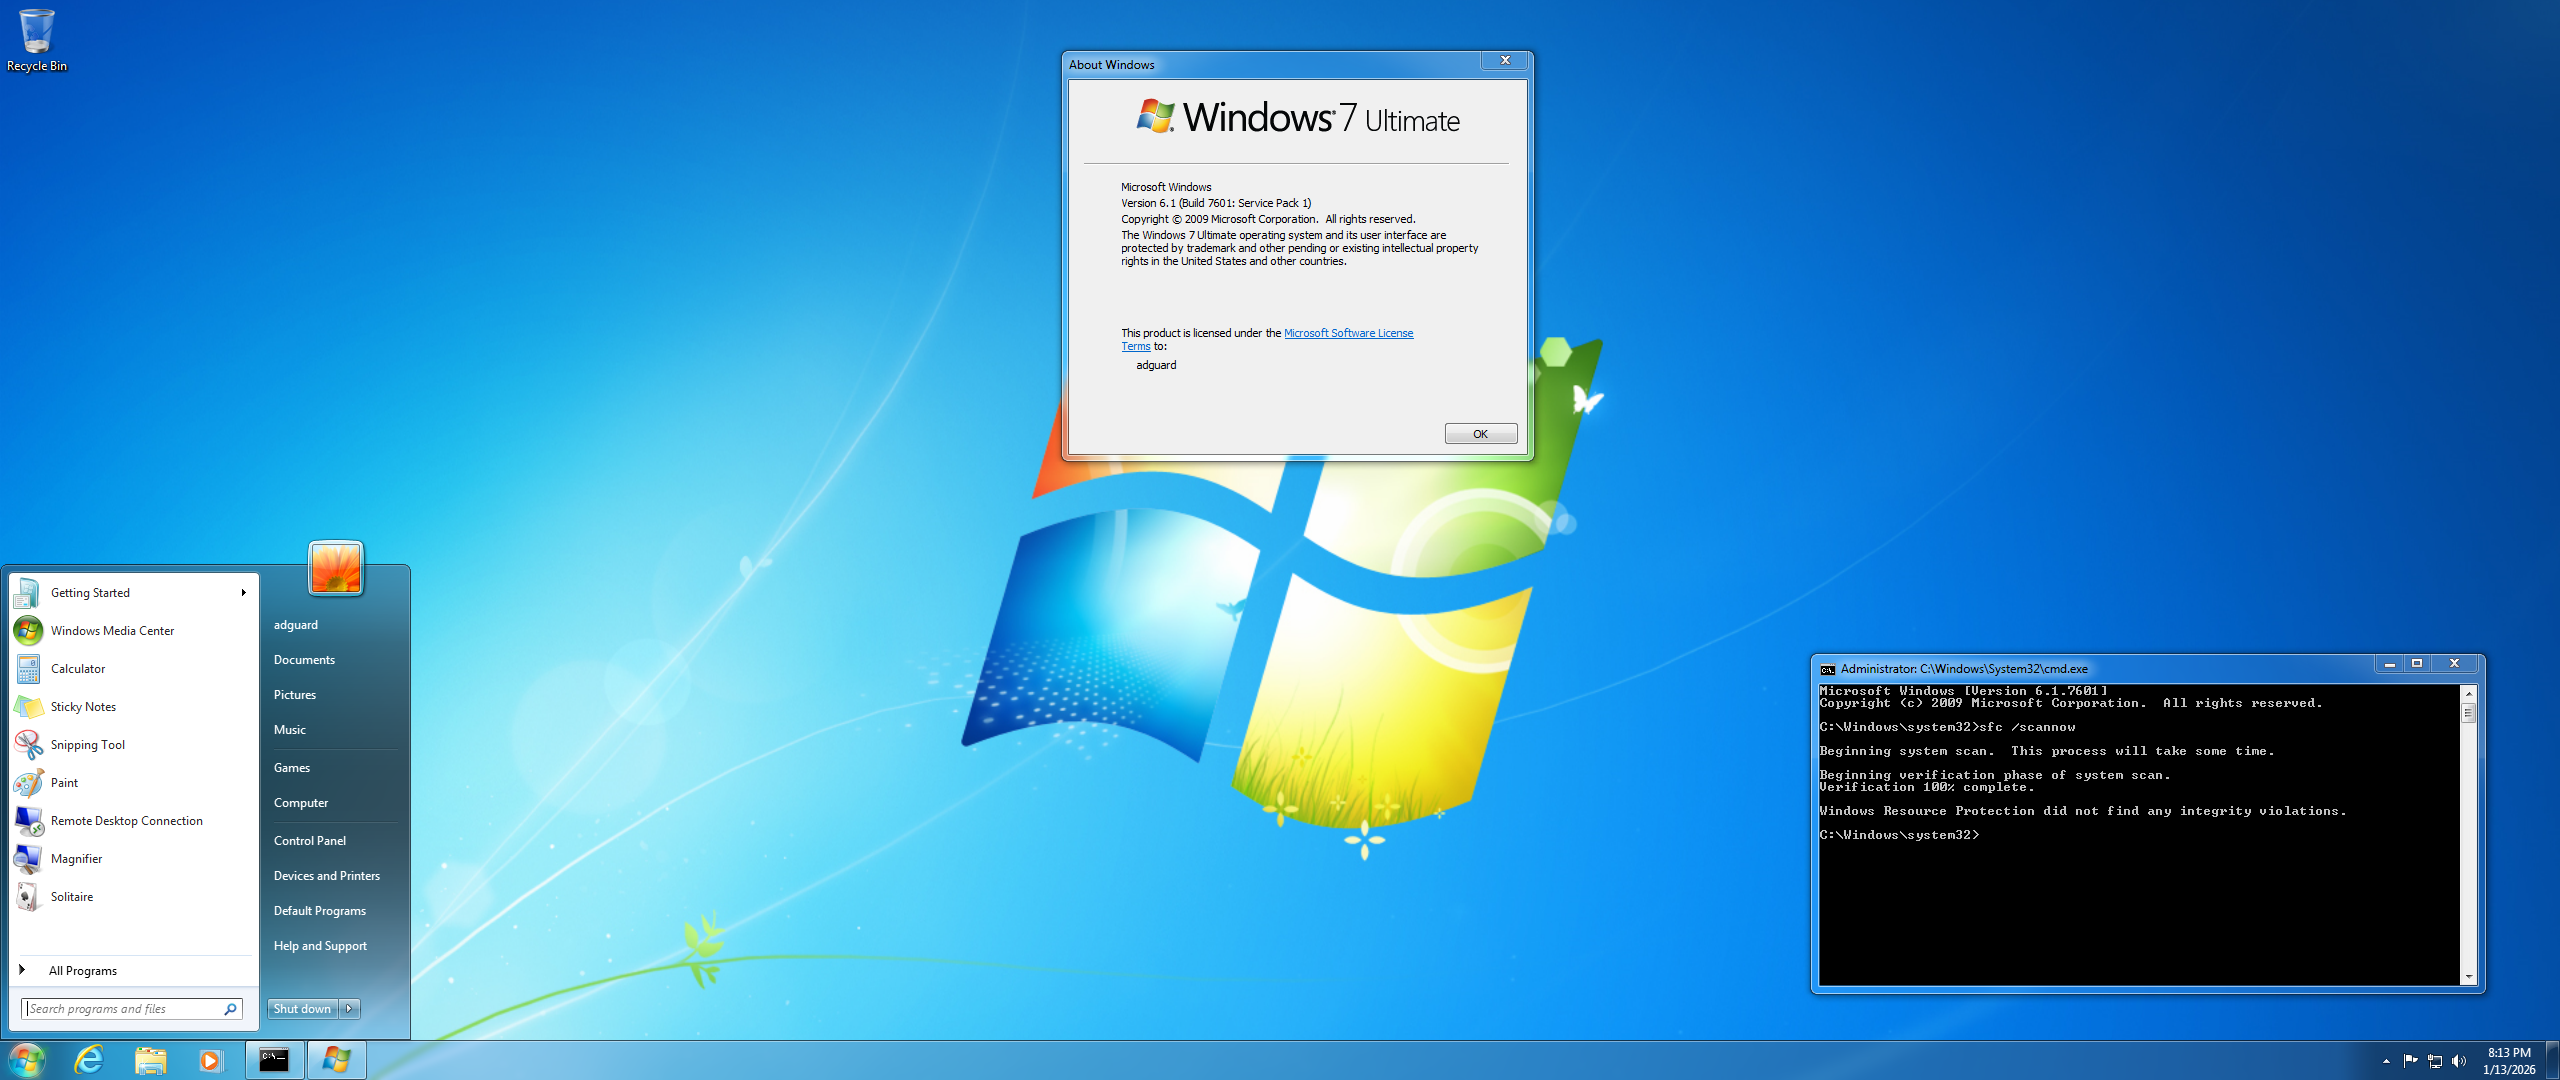The width and height of the screenshot is (2560, 1080).
Task: Select Devices and Printers entry
Action: [x=327, y=876]
